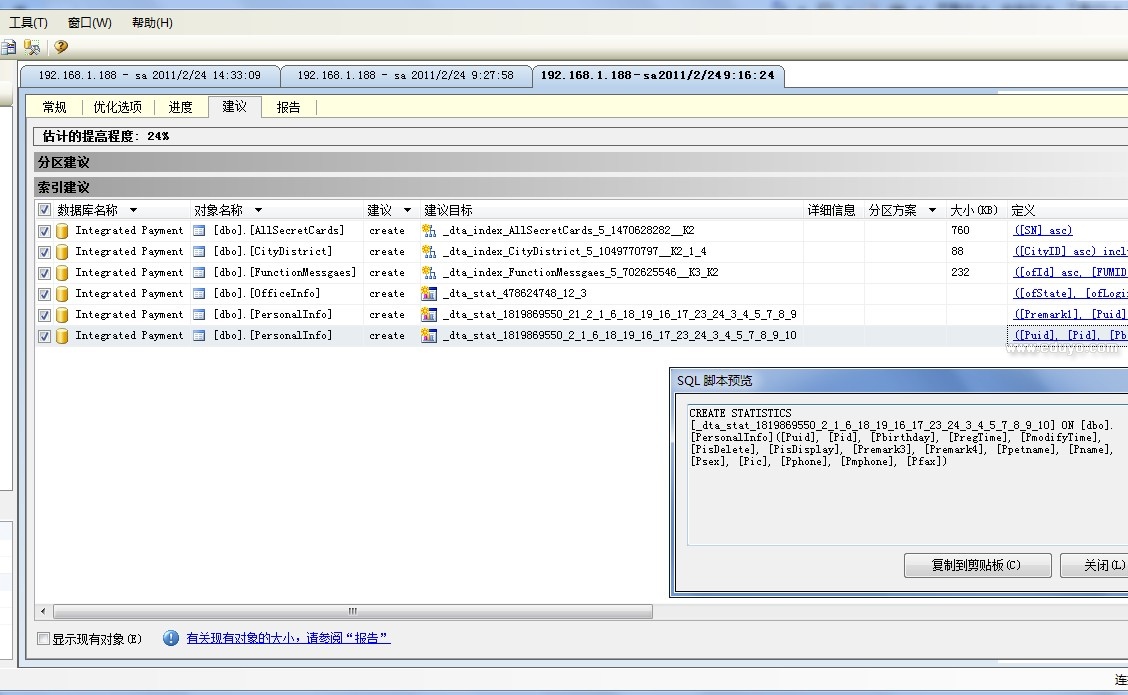Click the database icon in AllSecretCards row
Screen dimensions: 1128x695
(62, 231)
